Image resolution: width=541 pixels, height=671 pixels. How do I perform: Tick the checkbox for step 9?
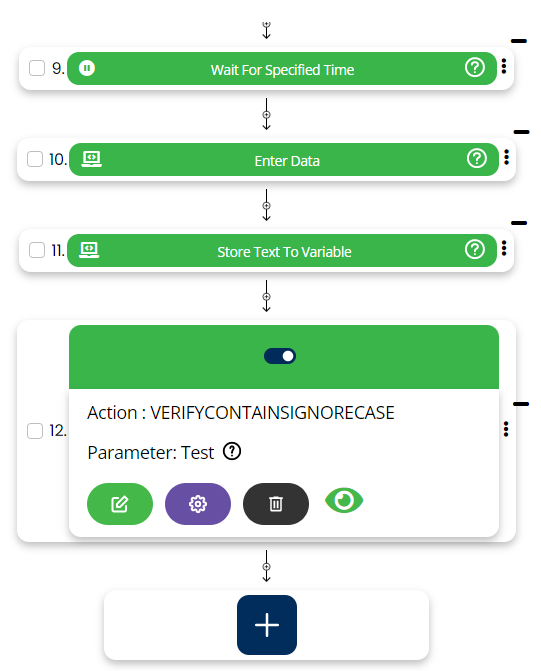37,68
